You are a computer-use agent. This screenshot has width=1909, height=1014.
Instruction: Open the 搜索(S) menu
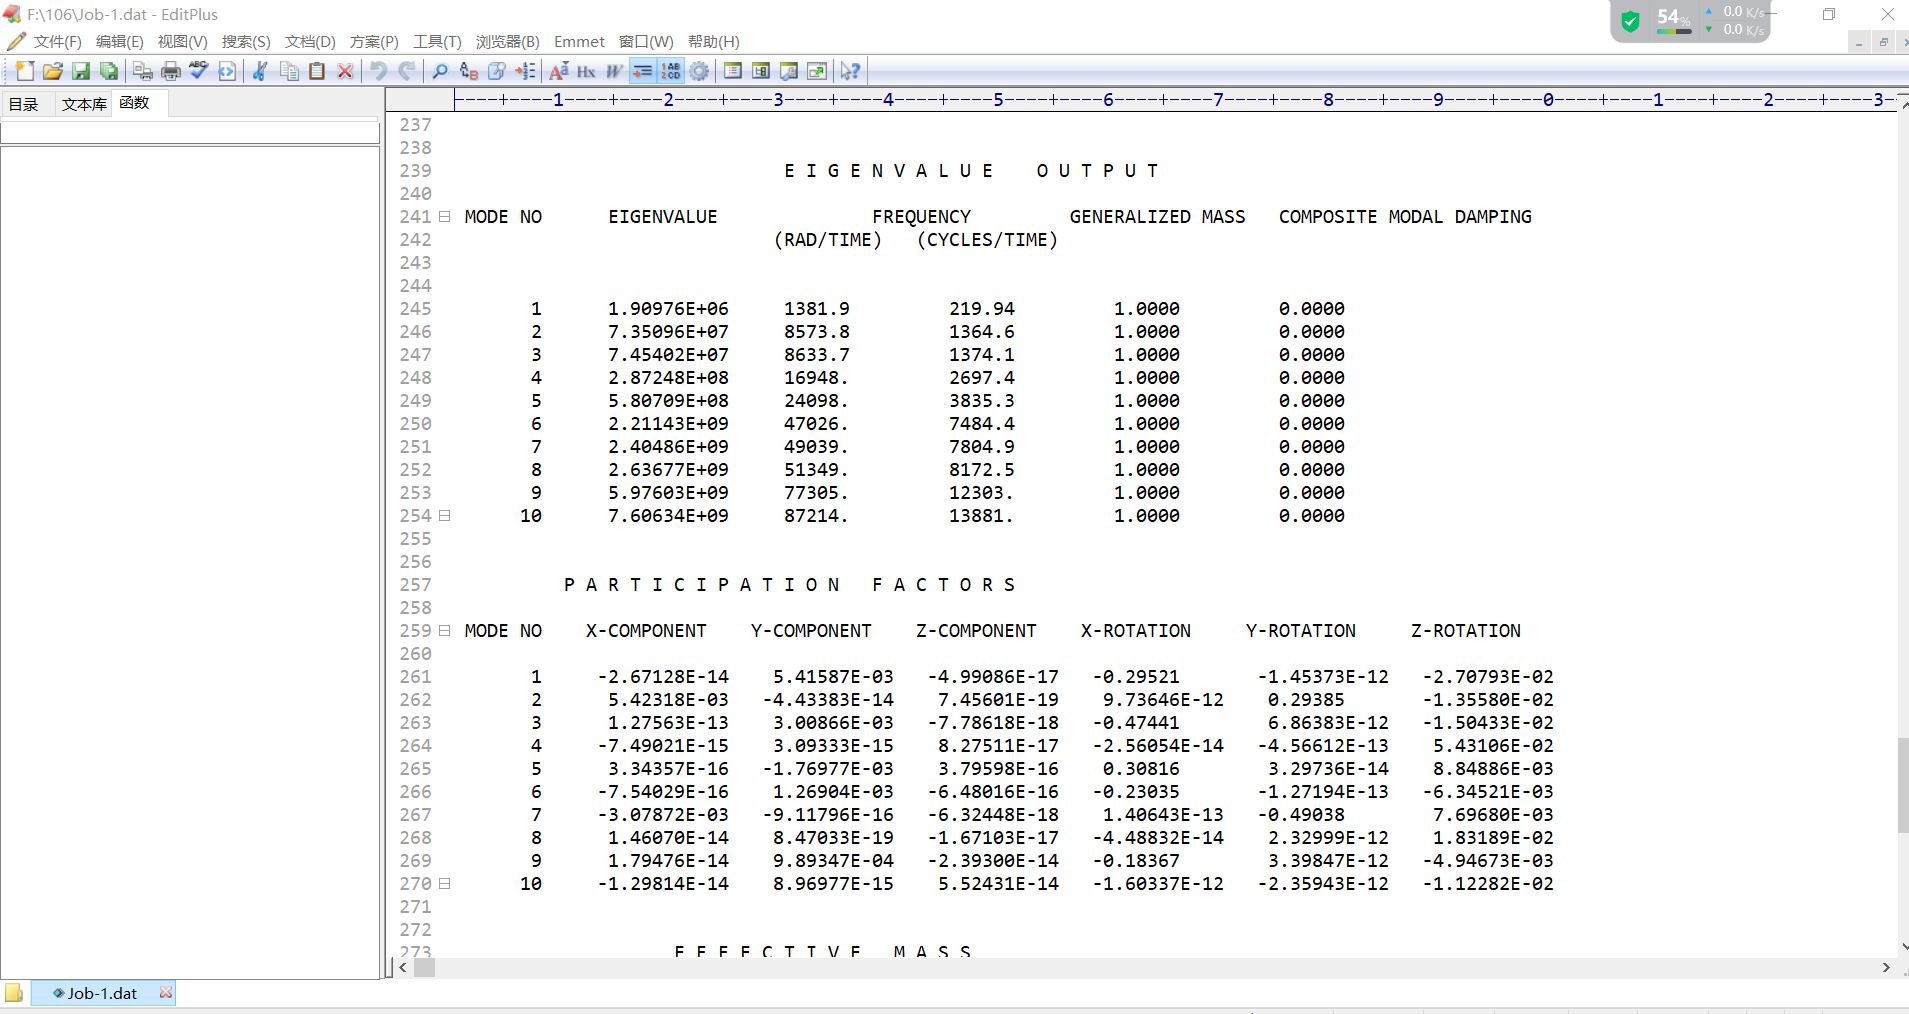tap(246, 42)
